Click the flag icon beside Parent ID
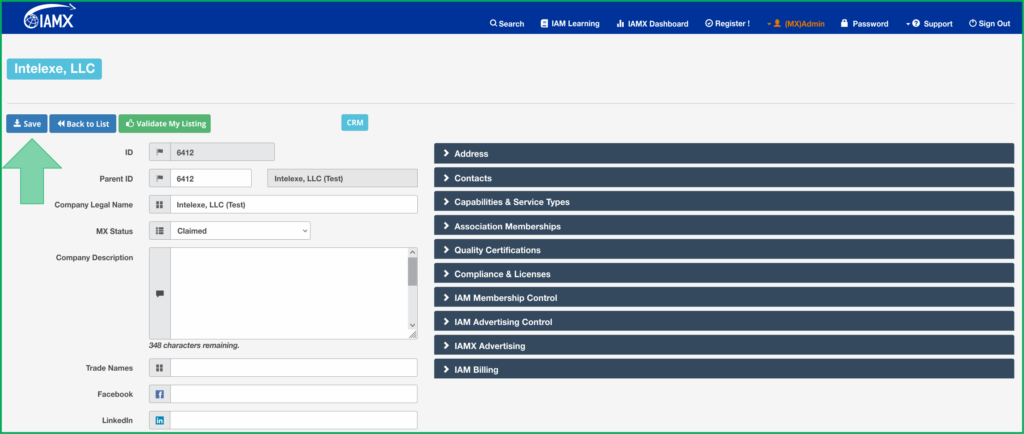The height and width of the screenshot is (434, 1024). [159, 178]
